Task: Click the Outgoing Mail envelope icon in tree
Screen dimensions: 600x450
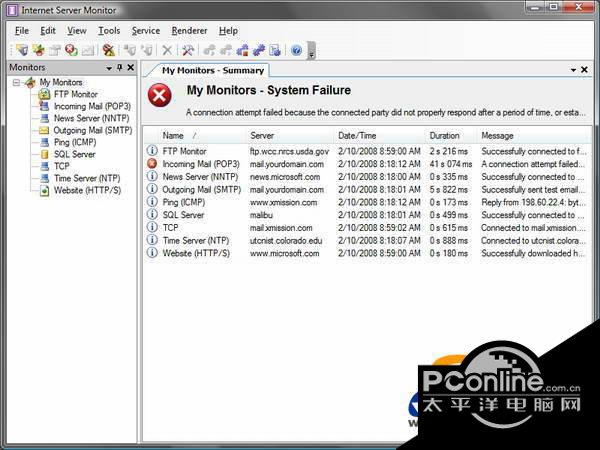Action: (44, 130)
